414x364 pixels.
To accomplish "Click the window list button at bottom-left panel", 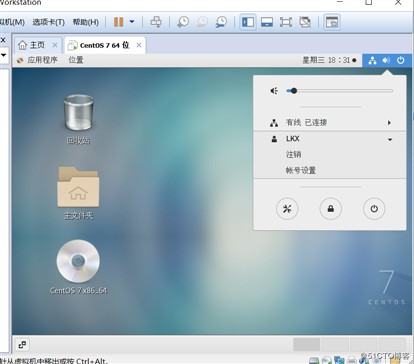I will (22, 344).
